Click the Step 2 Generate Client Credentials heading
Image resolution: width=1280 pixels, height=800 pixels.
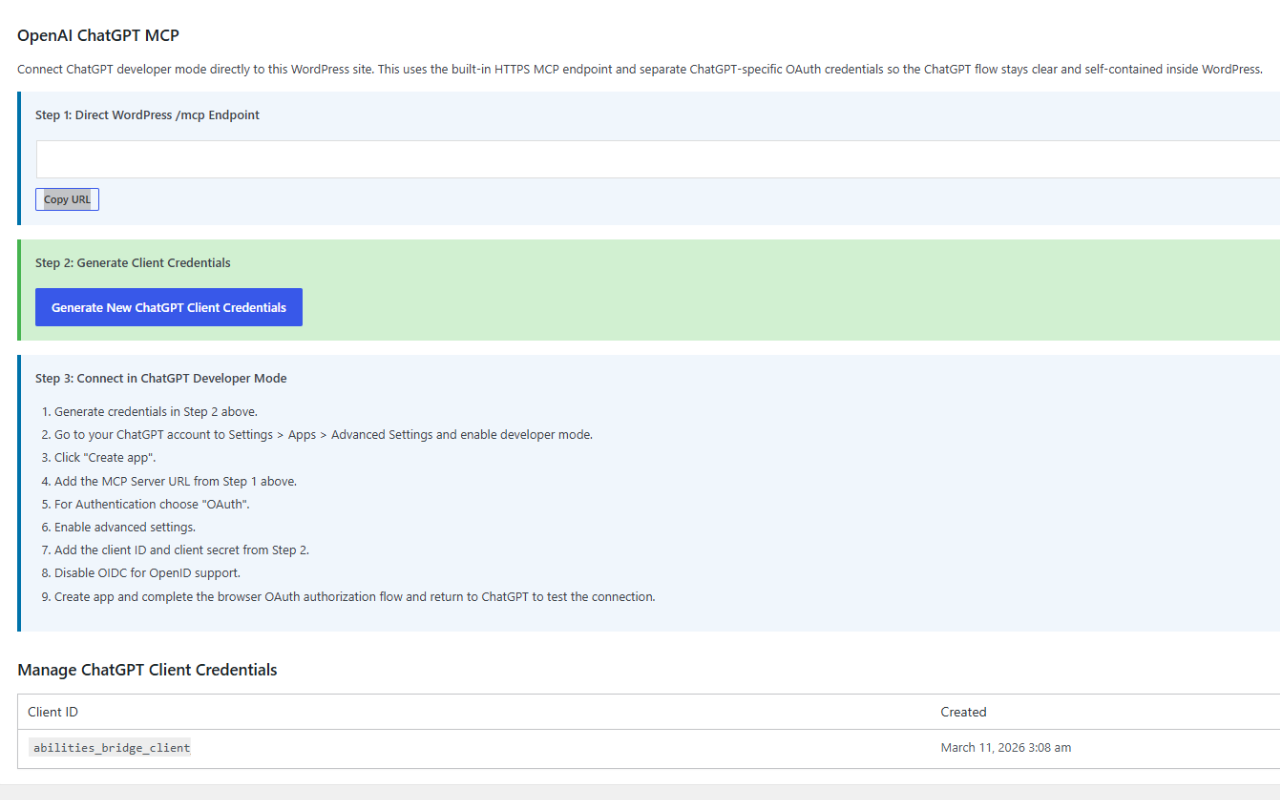[x=133, y=263]
